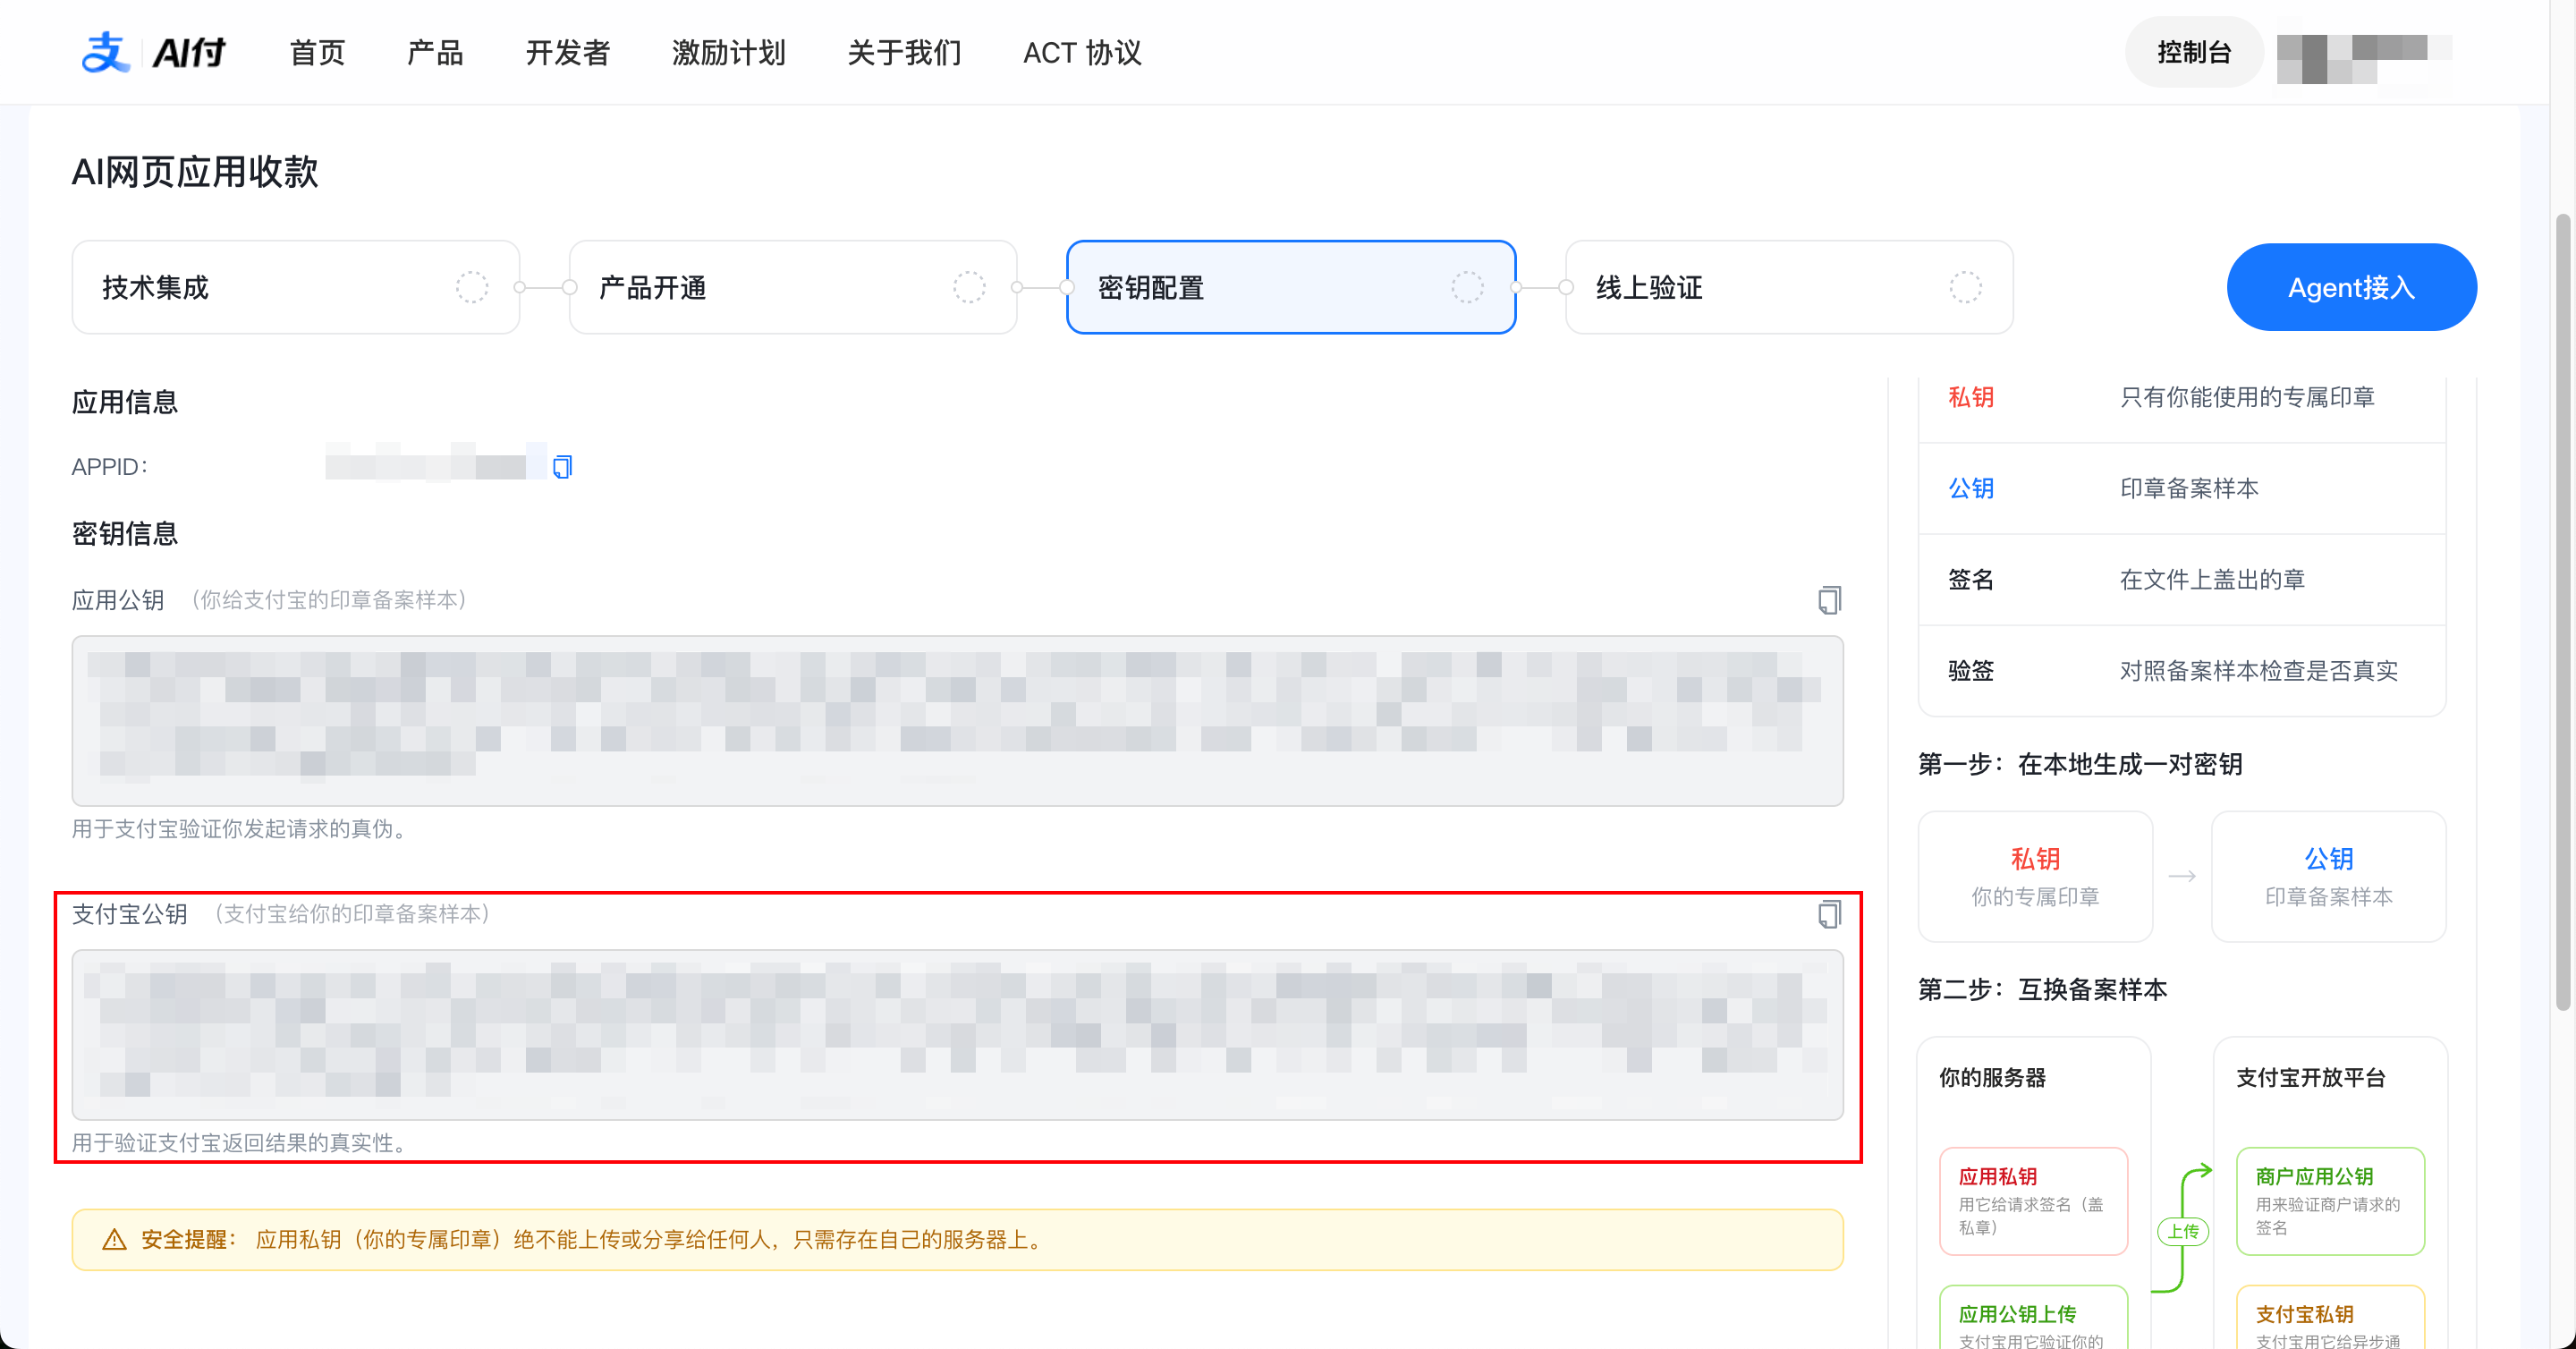Open 关于我们 in the top navigation
The image size is (2576, 1349).
pos(904,53)
